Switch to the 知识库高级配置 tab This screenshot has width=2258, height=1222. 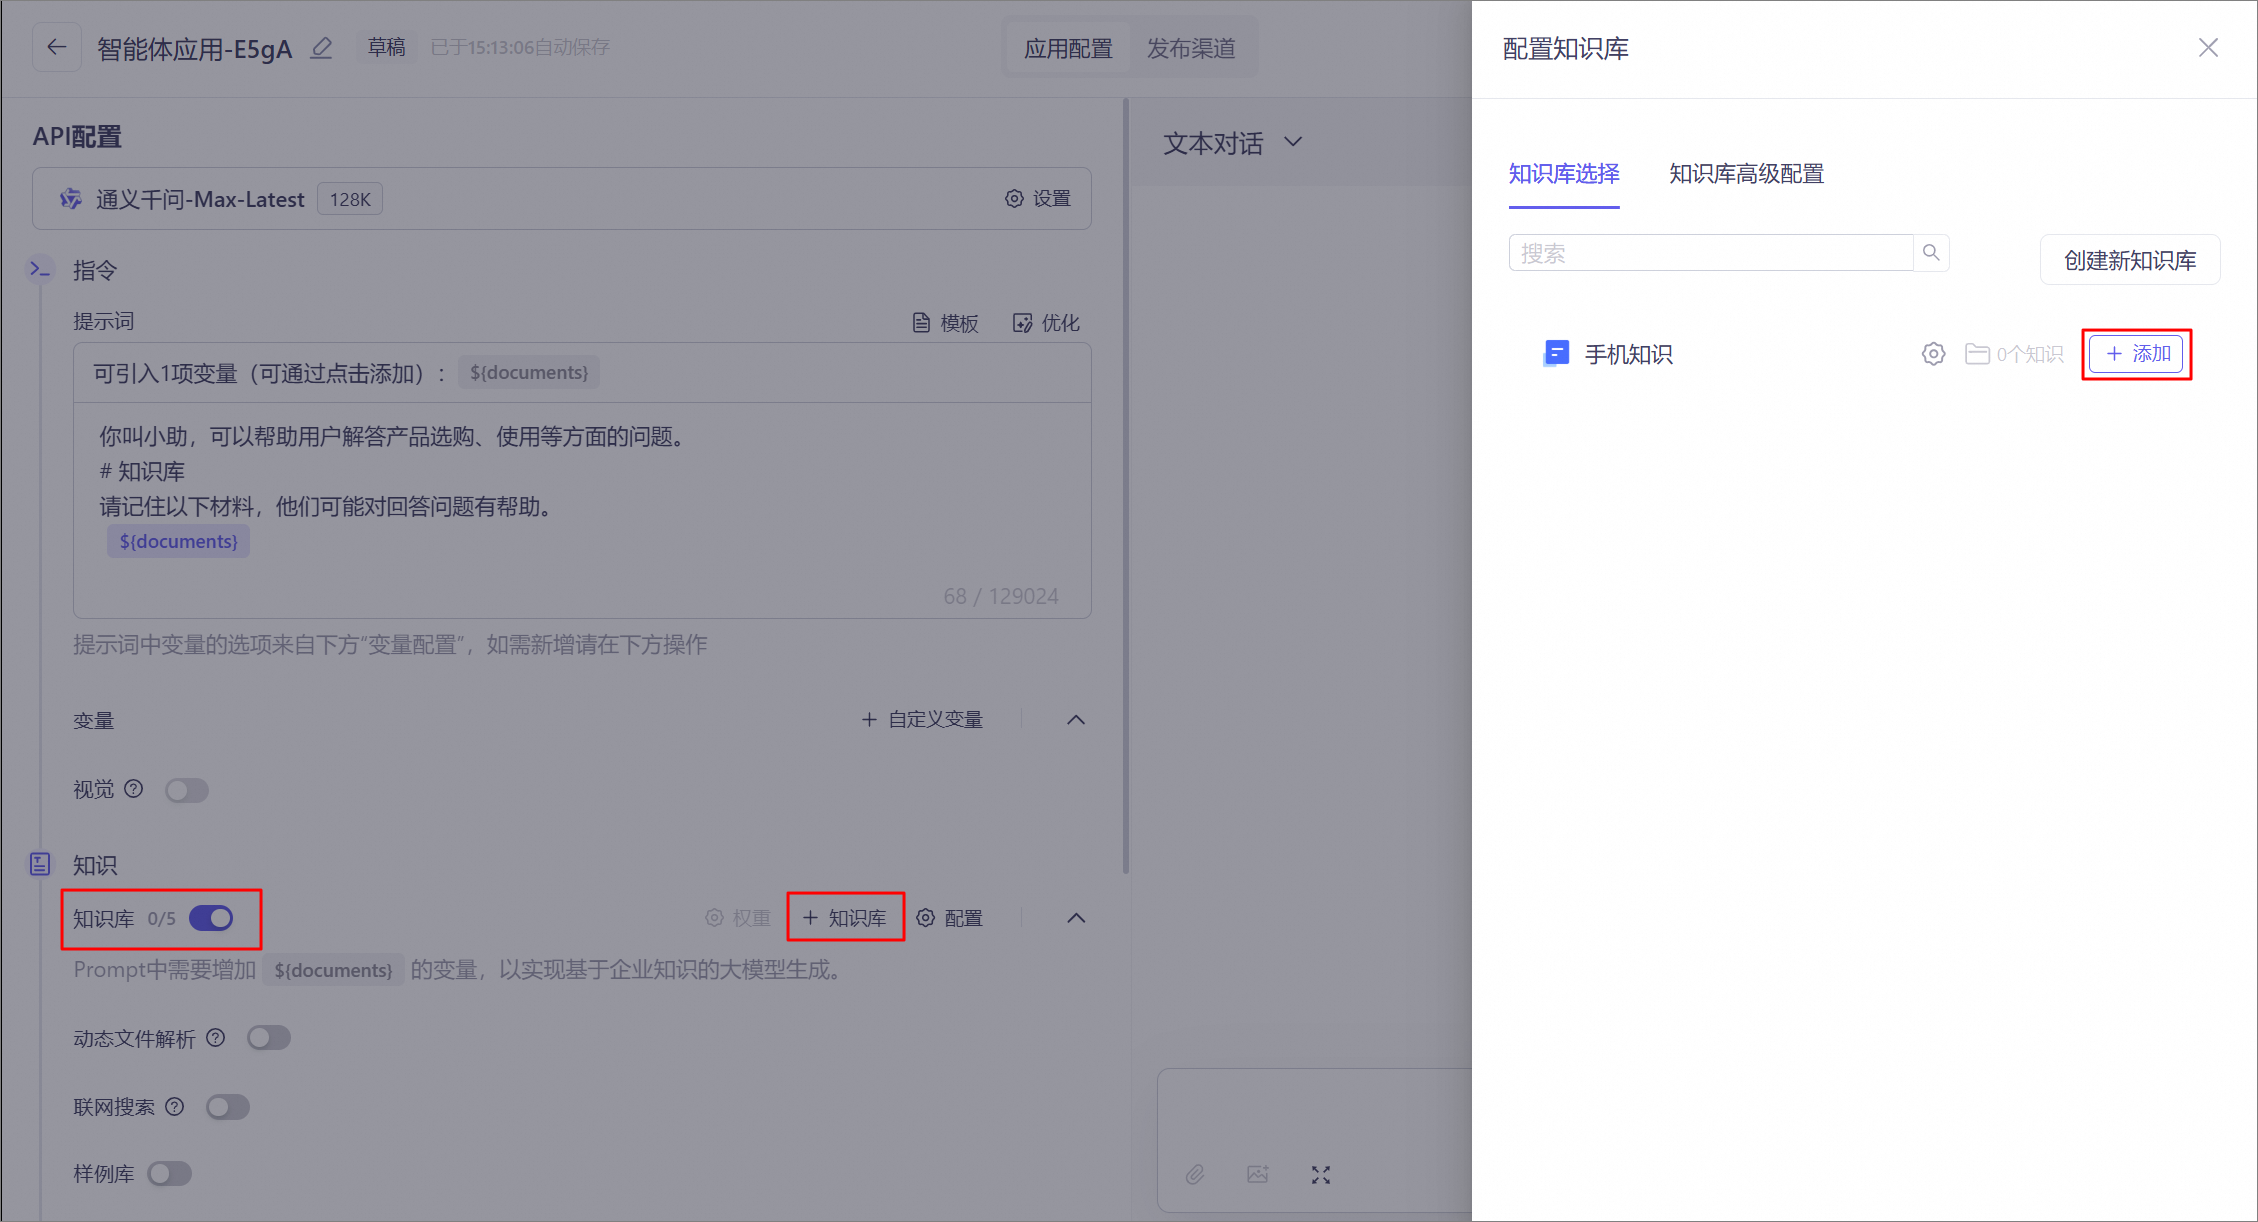pyautogui.click(x=1746, y=174)
